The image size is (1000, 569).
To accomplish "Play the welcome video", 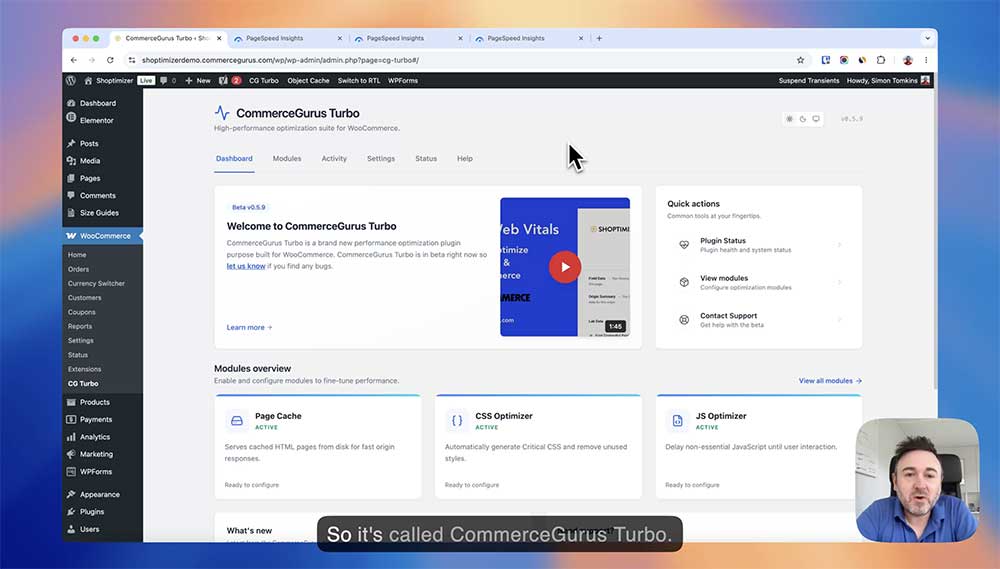I will point(564,267).
